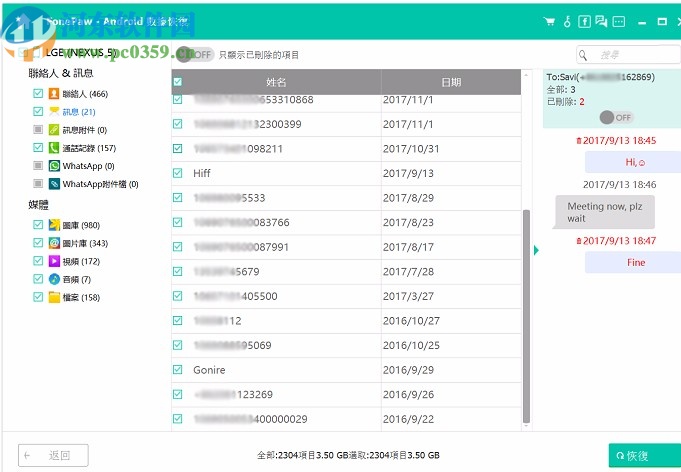Uncheck the Audio (7) checkbox

[x=38, y=279]
